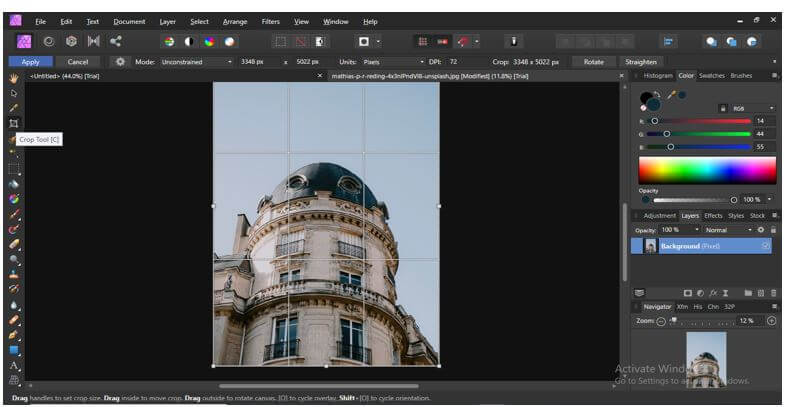Select the Color Picker tool in left toolbar
This screenshot has width=789, height=407.
coord(14,108)
